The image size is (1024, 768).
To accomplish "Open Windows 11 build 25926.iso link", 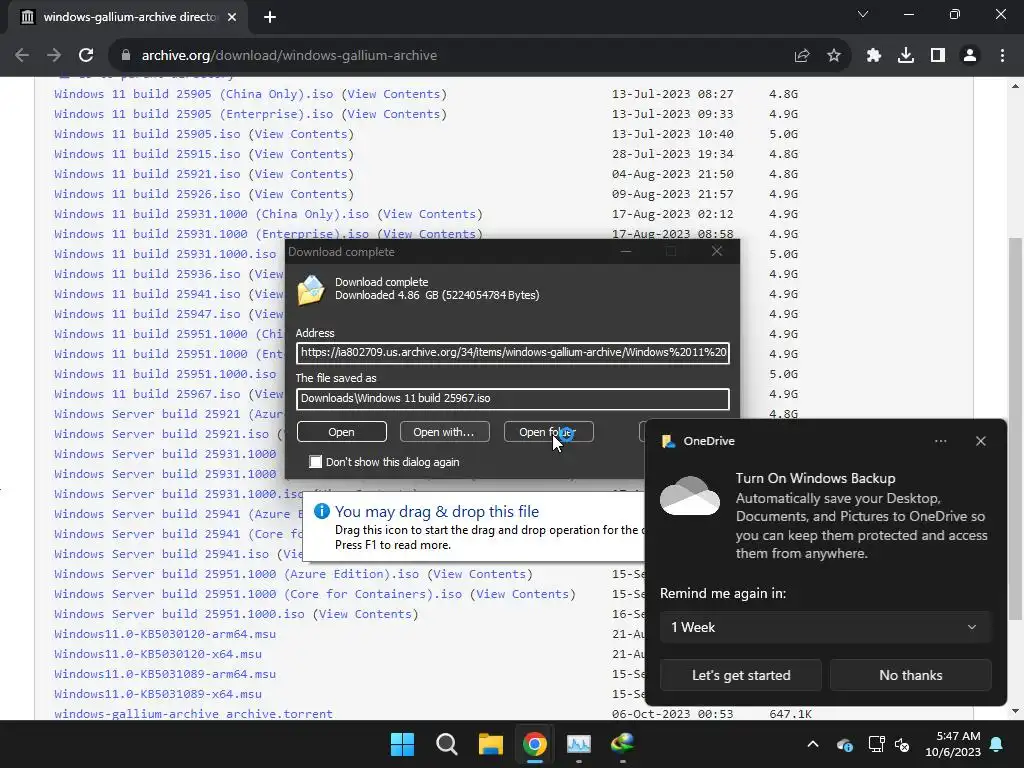I will [148, 194].
